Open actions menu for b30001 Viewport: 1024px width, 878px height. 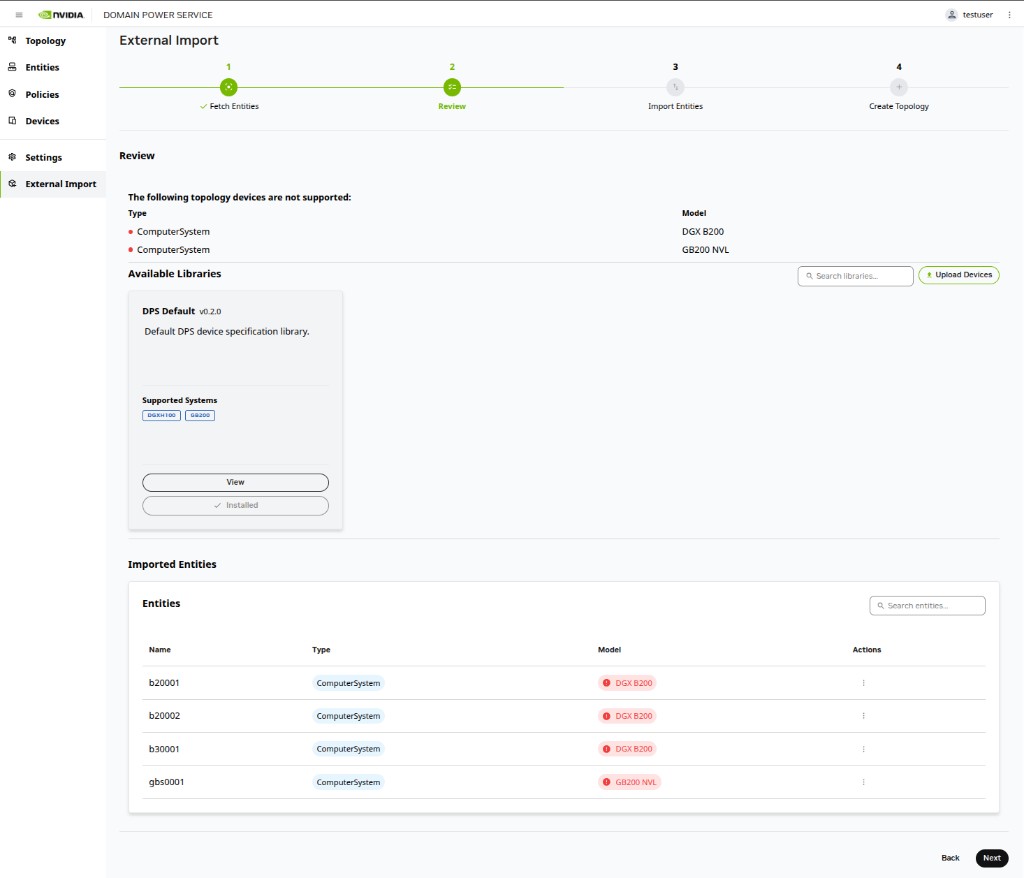(x=863, y=749)
